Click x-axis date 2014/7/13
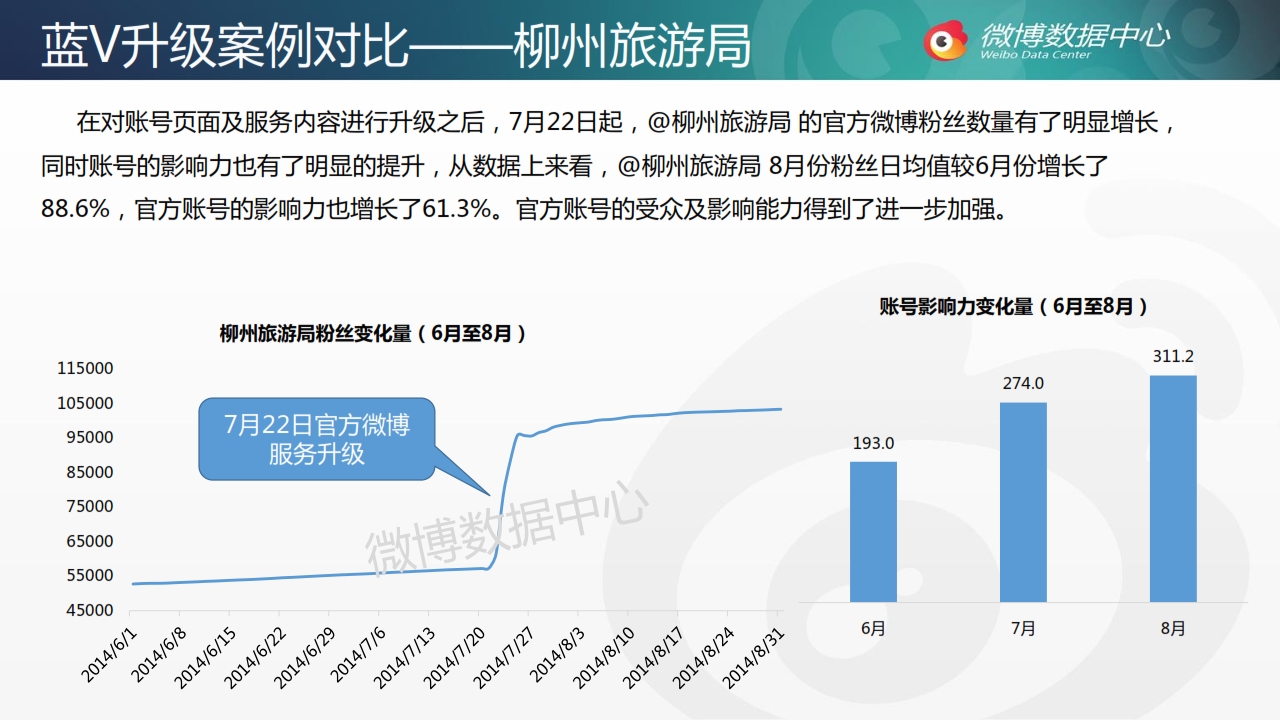The width and height of the screenshot is (1280, 720). (x=404, y=658)
